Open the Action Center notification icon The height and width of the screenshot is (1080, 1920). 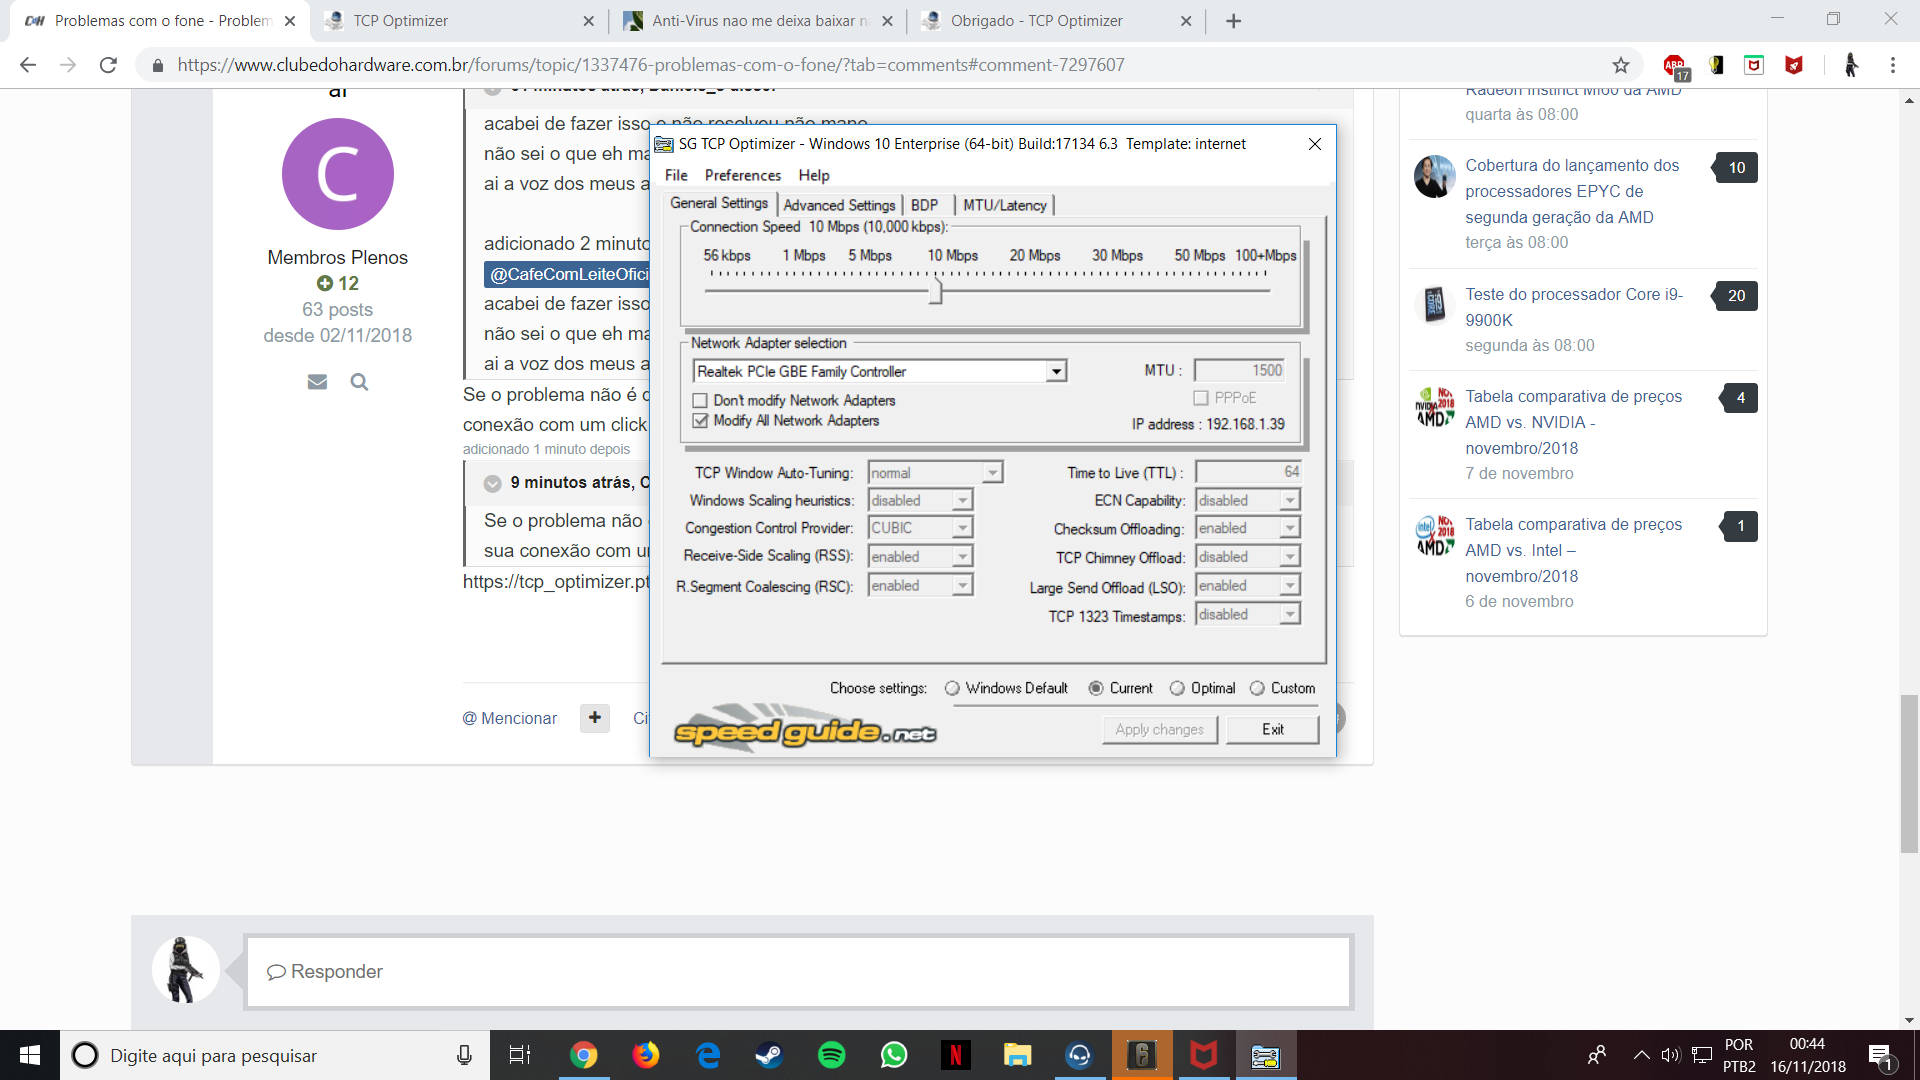tap(1880, 1056)
